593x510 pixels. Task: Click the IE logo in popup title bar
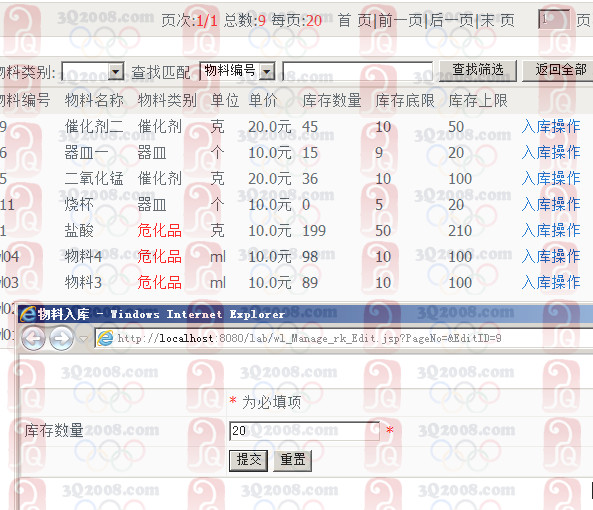[28, 314]
